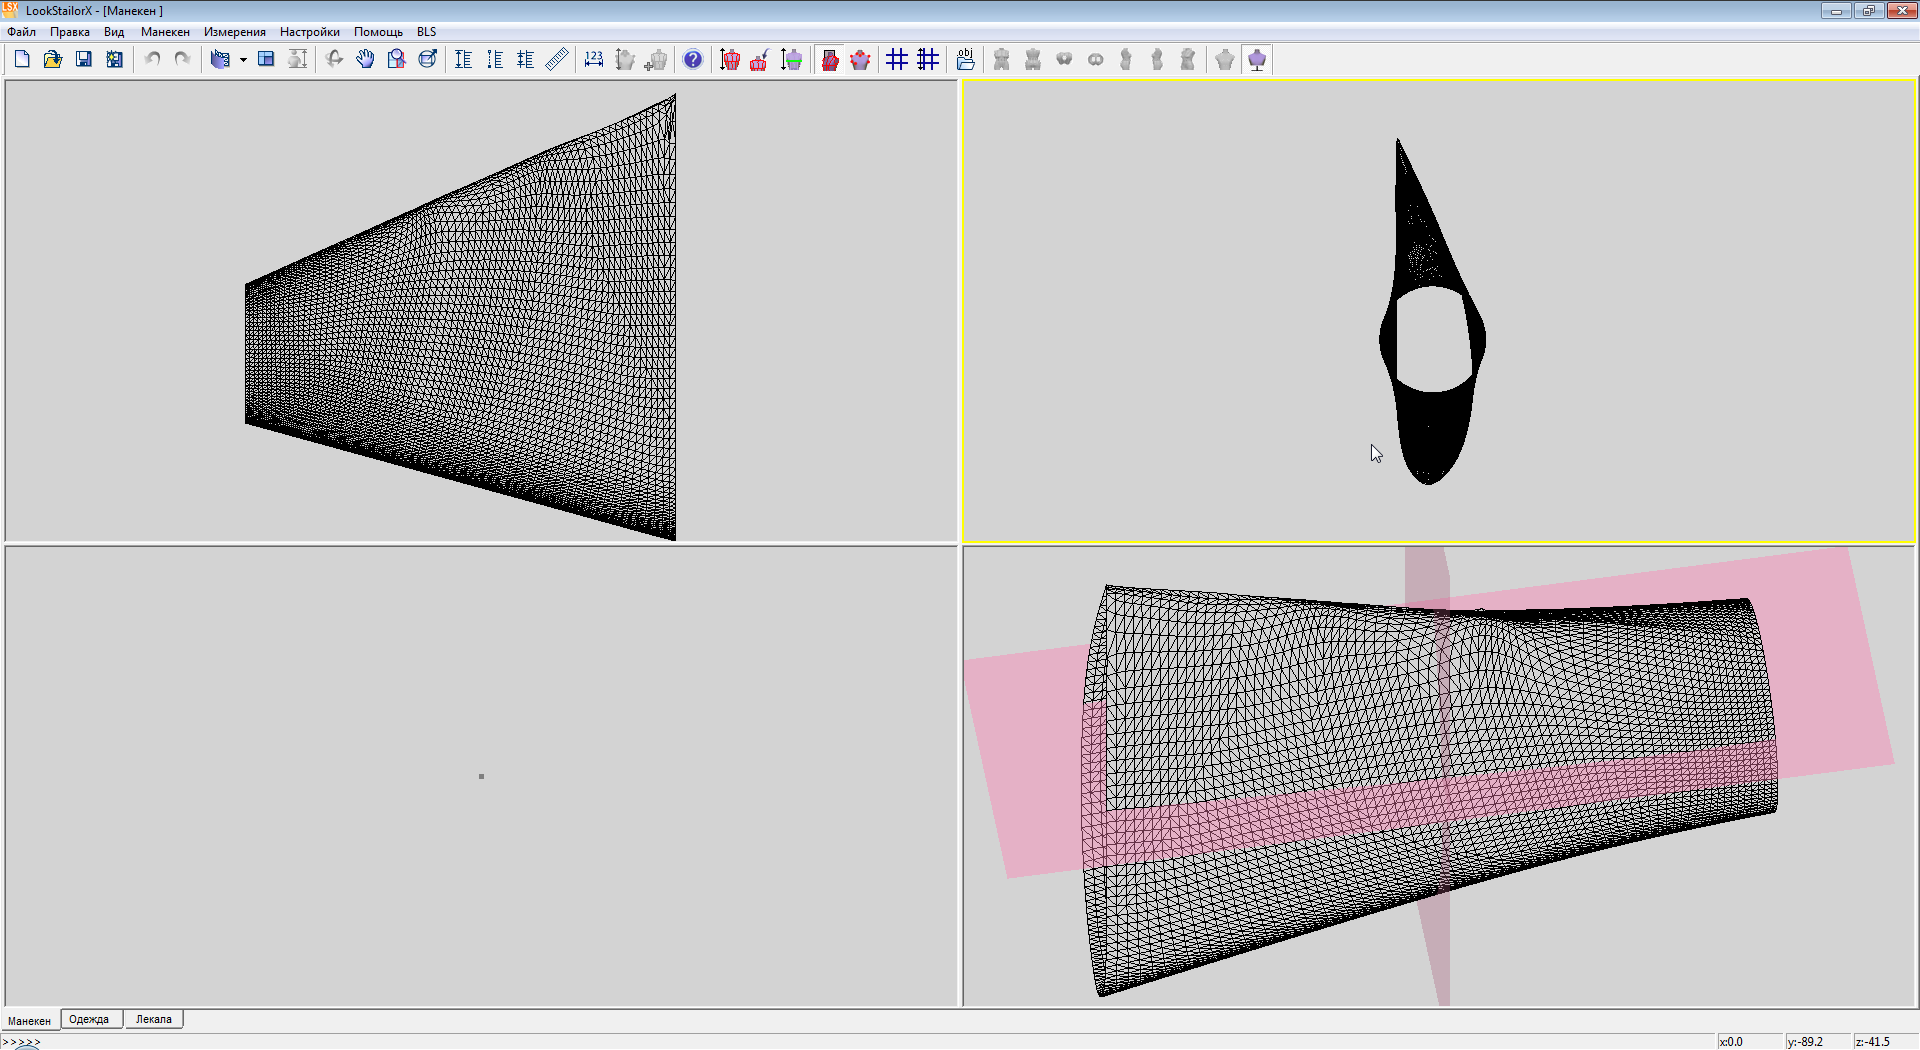Click the four-pane layout toolbar button

click(266, 60)
